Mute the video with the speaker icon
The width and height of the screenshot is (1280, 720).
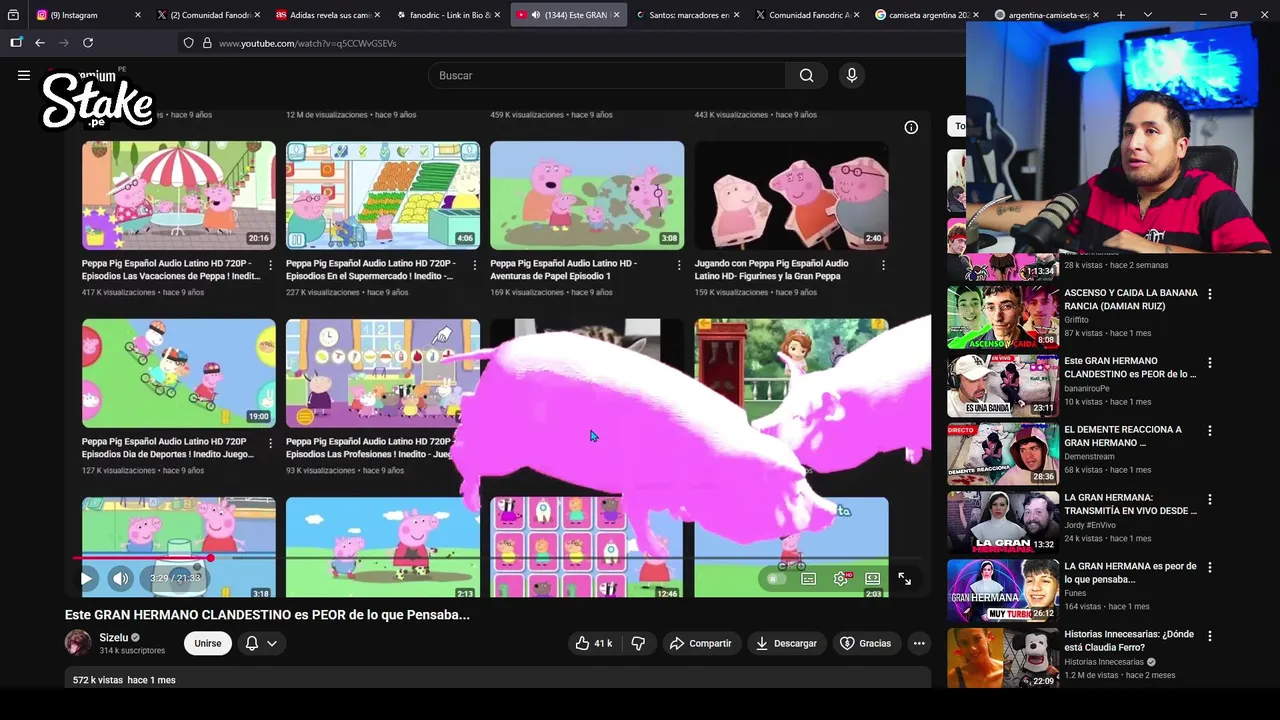[x=120, y=578]
